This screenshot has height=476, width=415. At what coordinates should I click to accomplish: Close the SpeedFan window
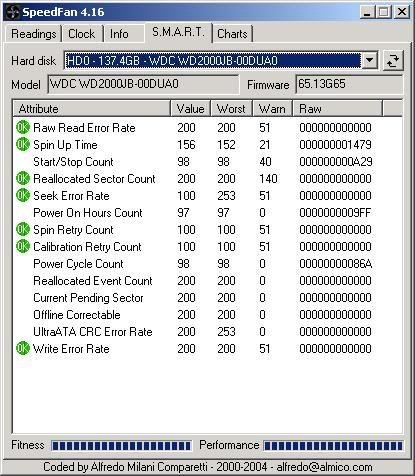[402, 12]
